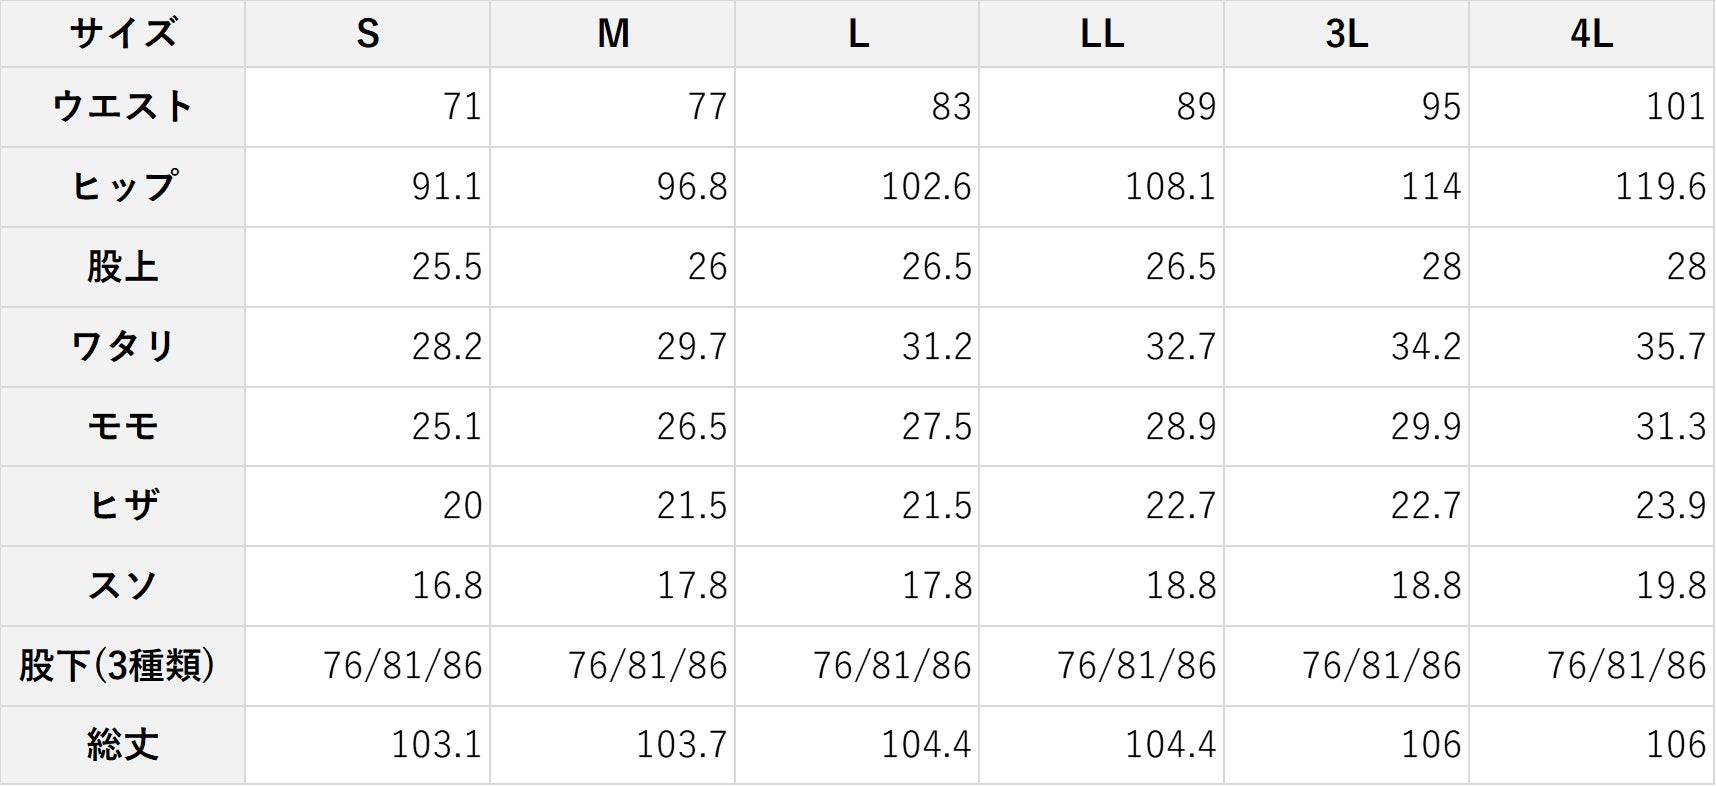The width and height of the screenshot is (1716, 786).
Task: Click the 総丈 row label
Action: click(x=122, y=745)
